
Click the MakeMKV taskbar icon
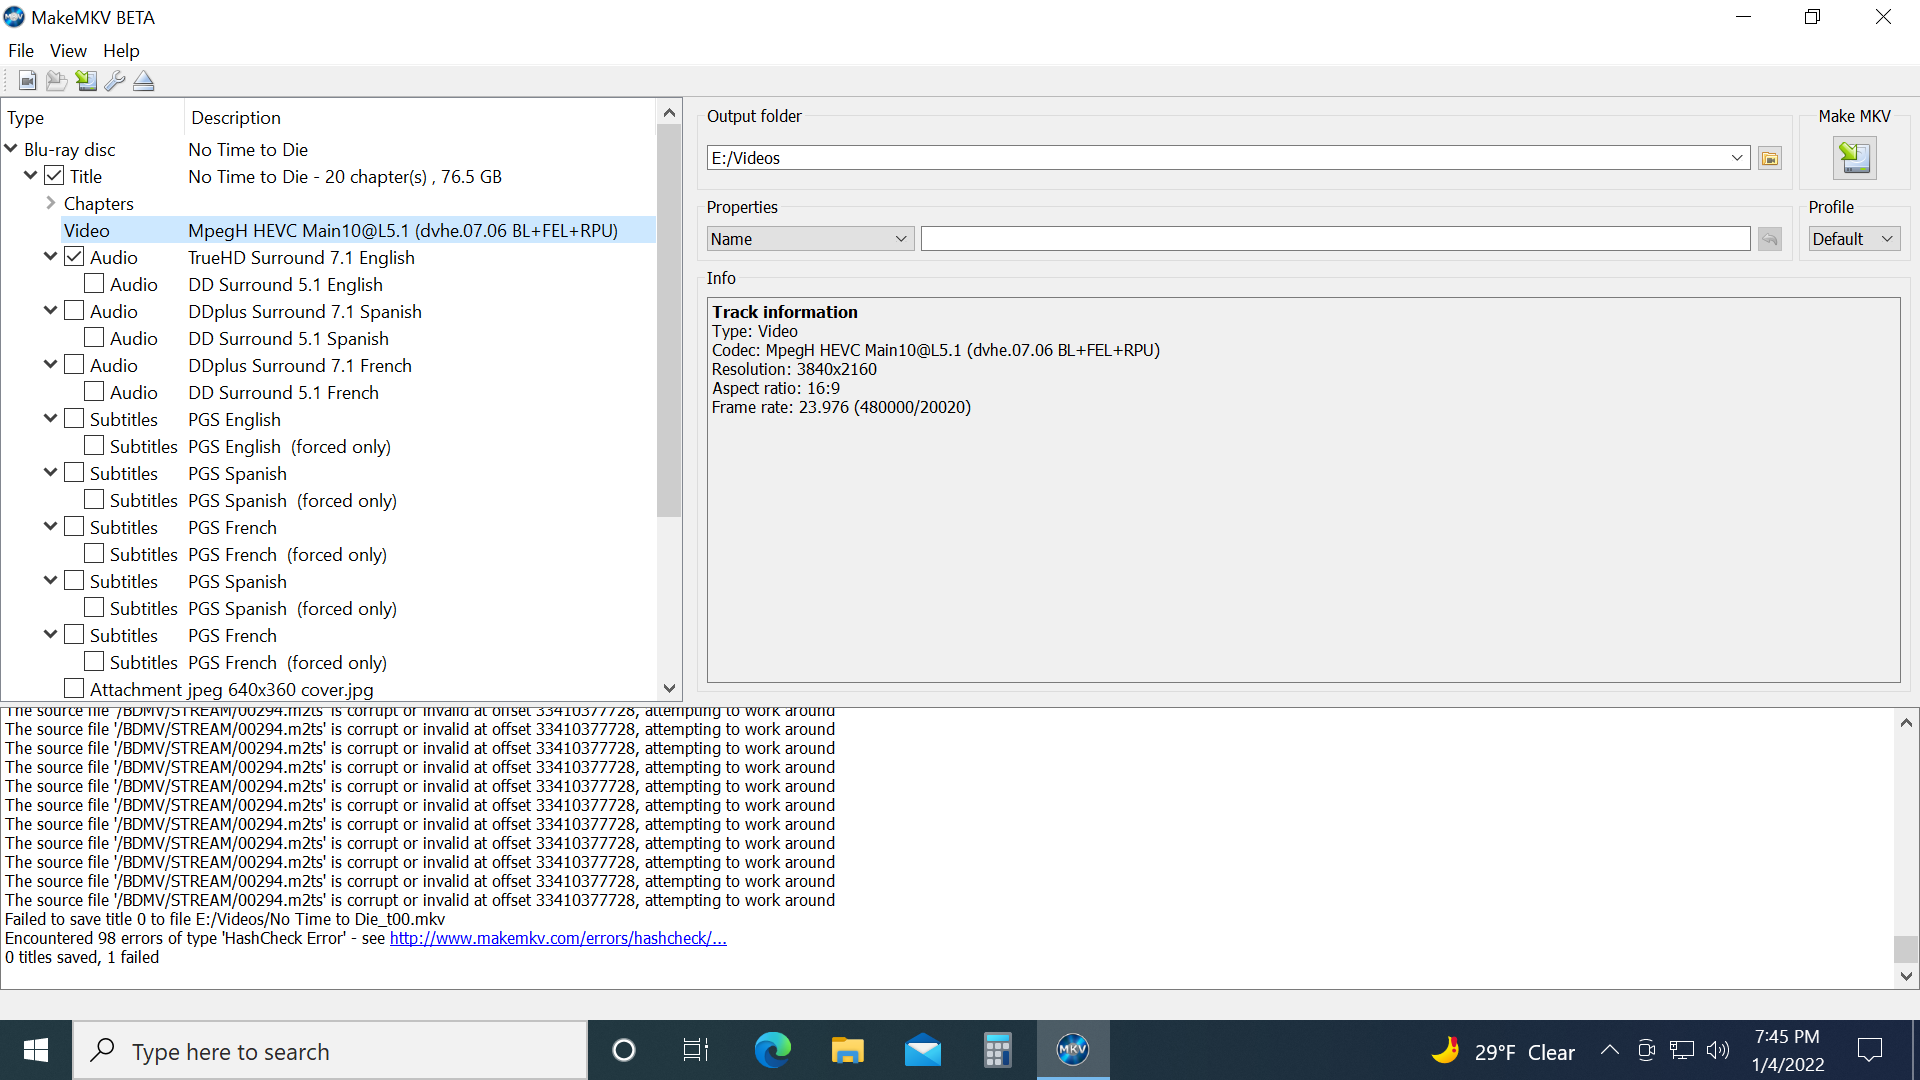coord(1072,1050)
